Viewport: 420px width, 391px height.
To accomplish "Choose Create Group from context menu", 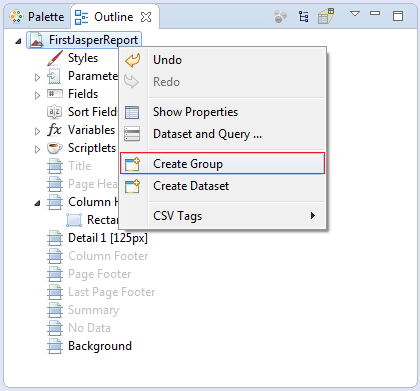I will click(x=222, y=163).
